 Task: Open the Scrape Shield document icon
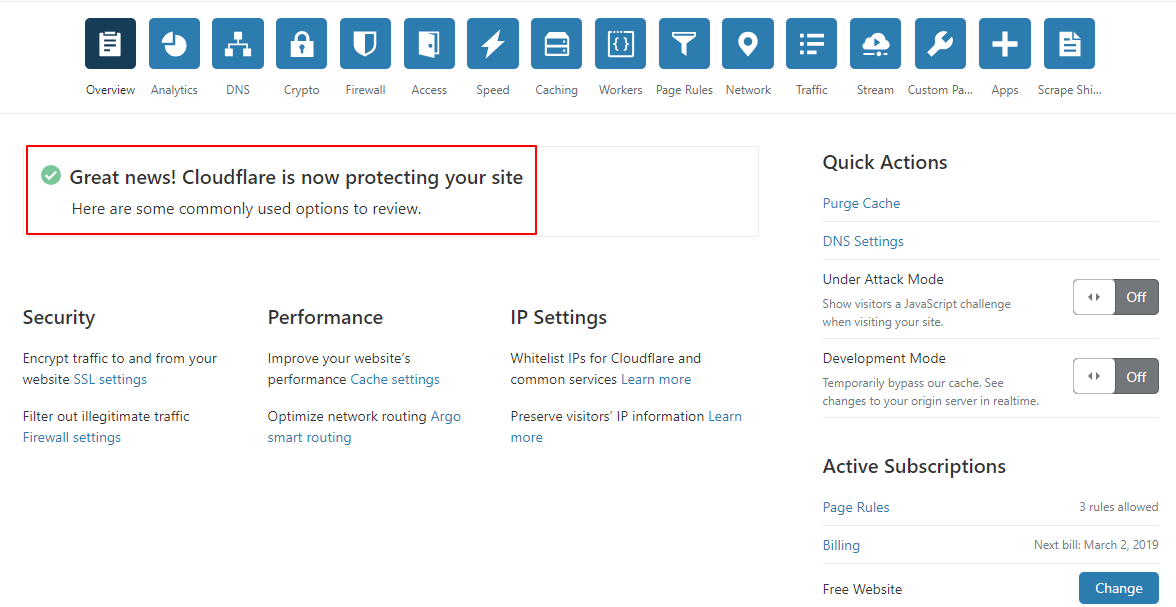click(x=1070, y=44)
